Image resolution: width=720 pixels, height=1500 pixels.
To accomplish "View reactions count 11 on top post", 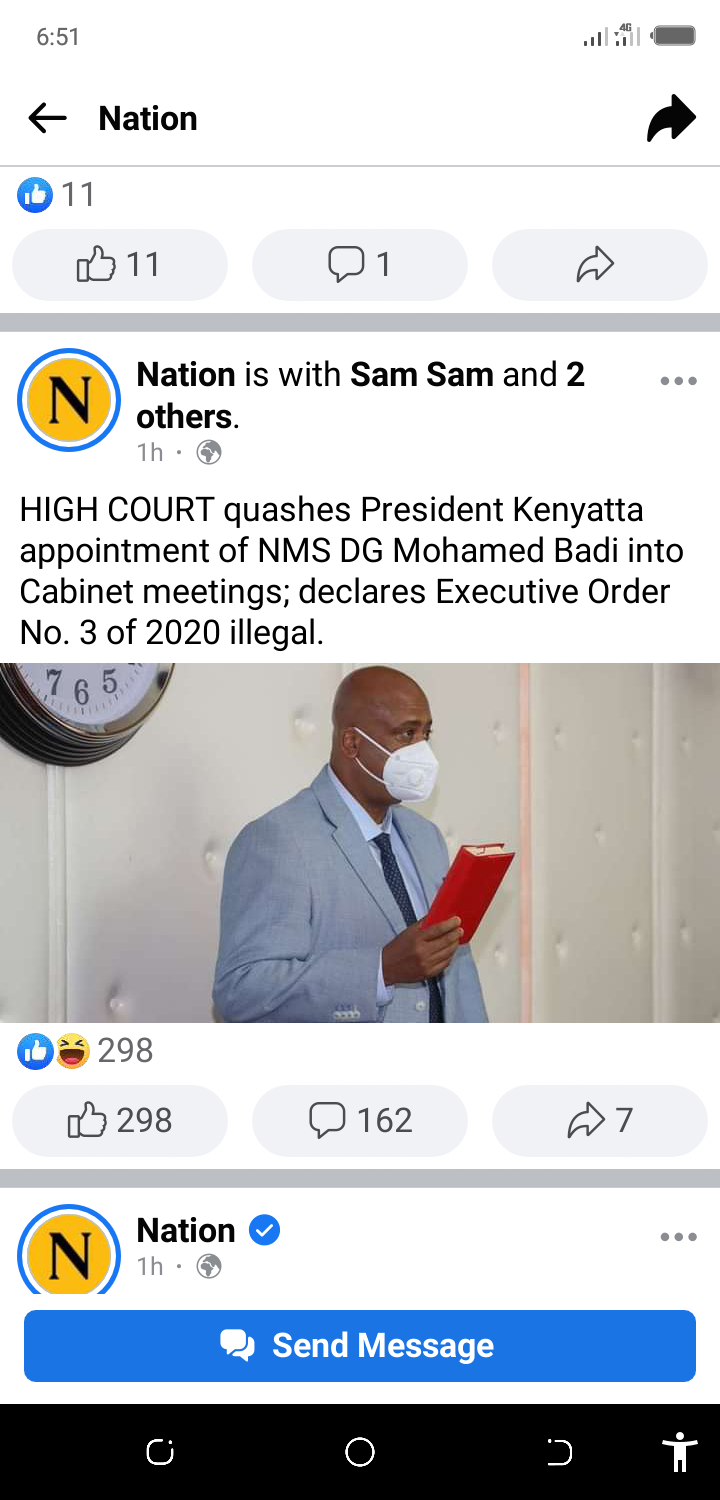I will (57, 194).
